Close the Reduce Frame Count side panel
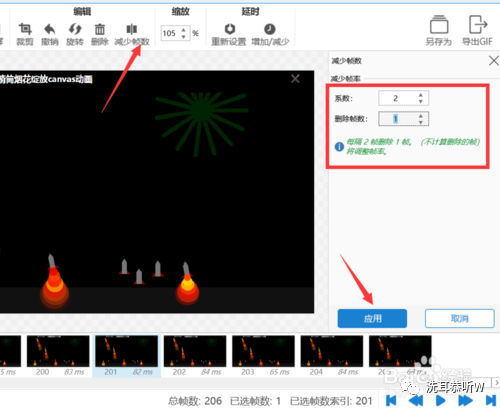Image resolution: width=500 pixels, height=409 pixels. [x=494, y=61]
